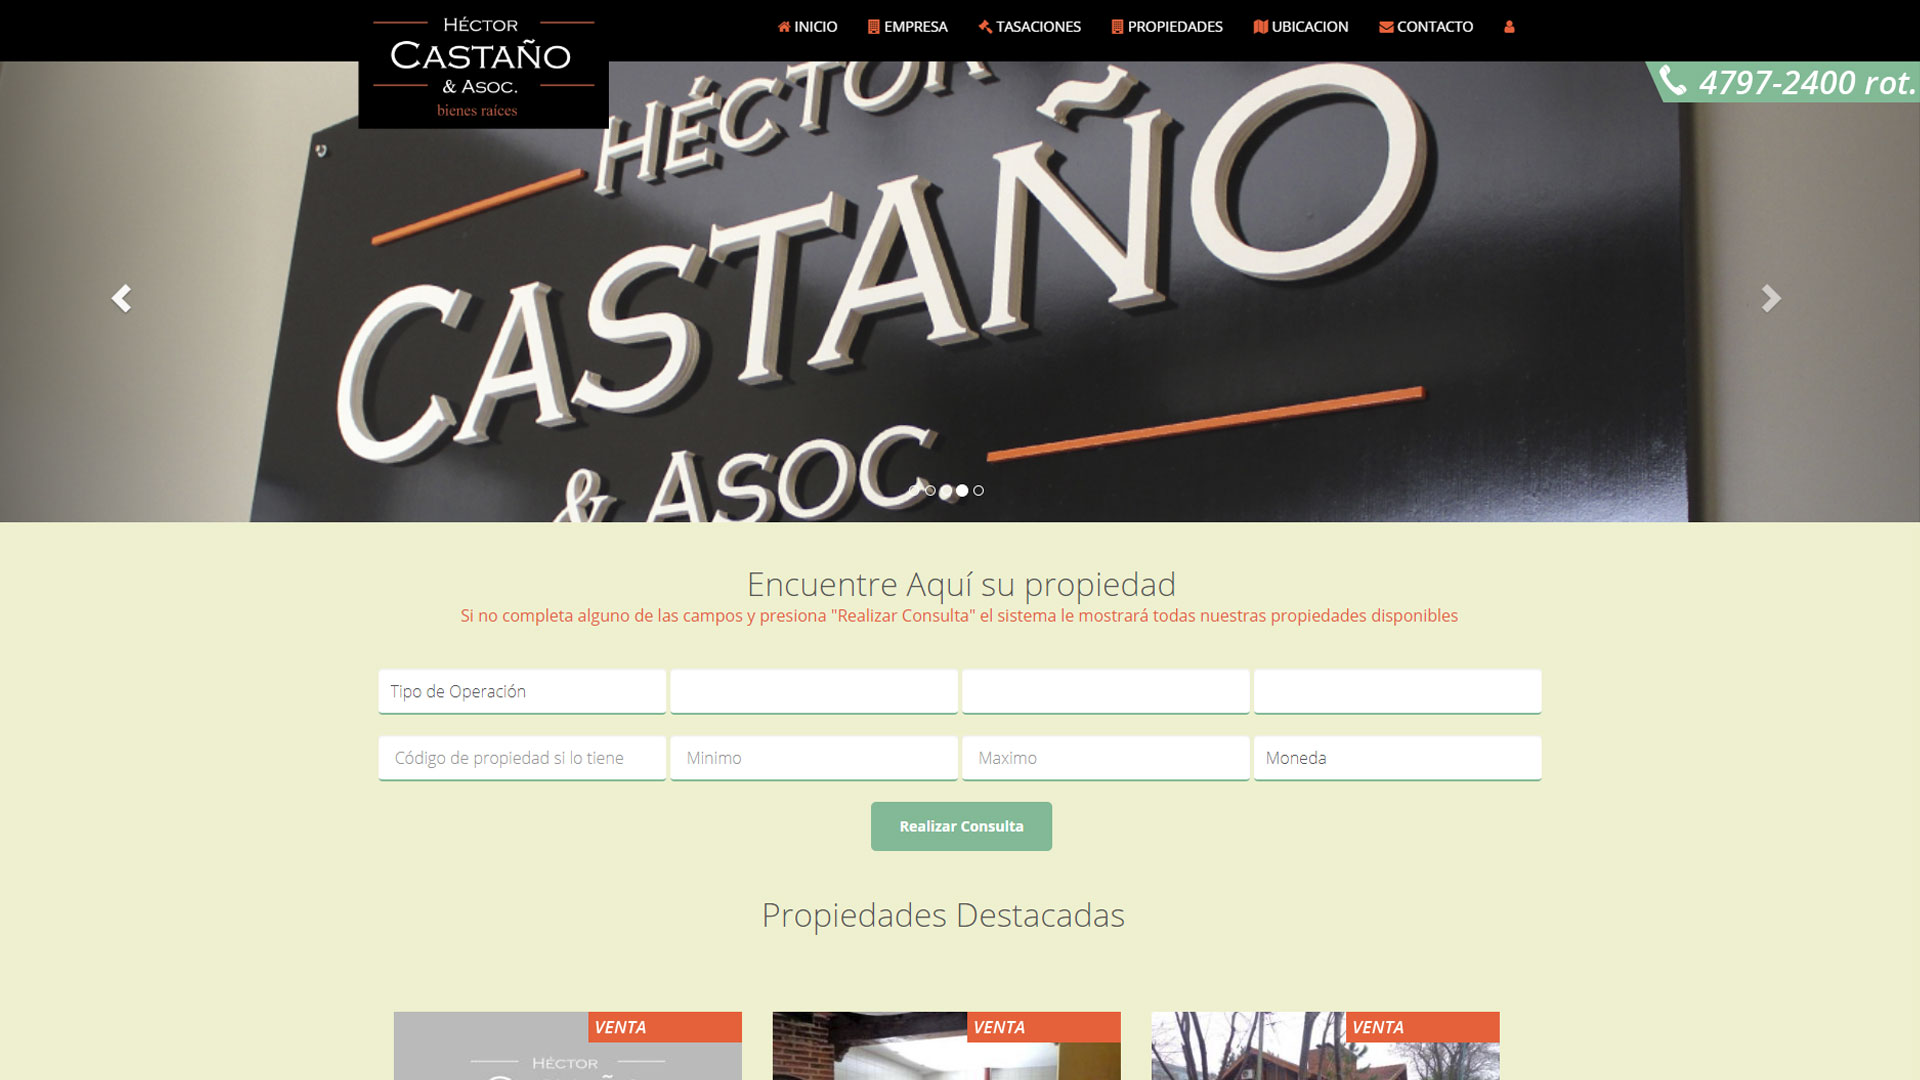Click the gavel icon beside TASACIONES
The width and height of the screenshot is (1920, 1080).
coord(985,27)
